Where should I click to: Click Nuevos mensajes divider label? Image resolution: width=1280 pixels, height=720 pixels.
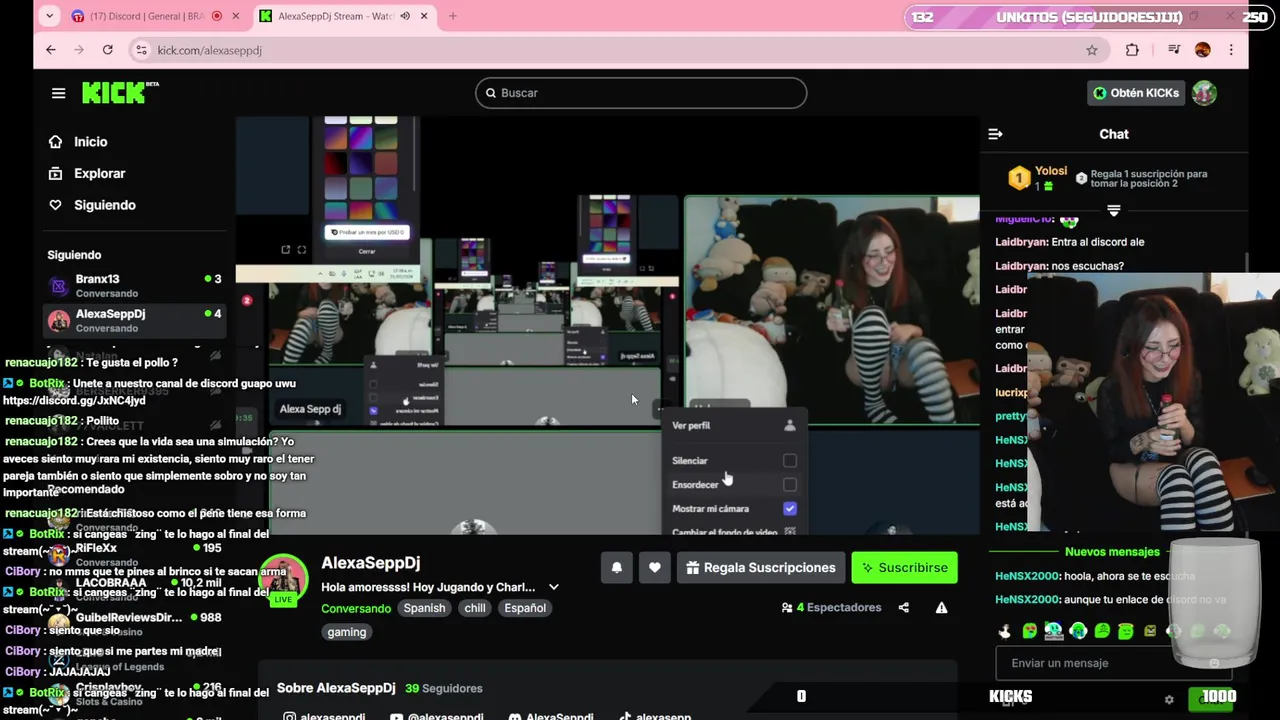click(x=1112, y=552)
